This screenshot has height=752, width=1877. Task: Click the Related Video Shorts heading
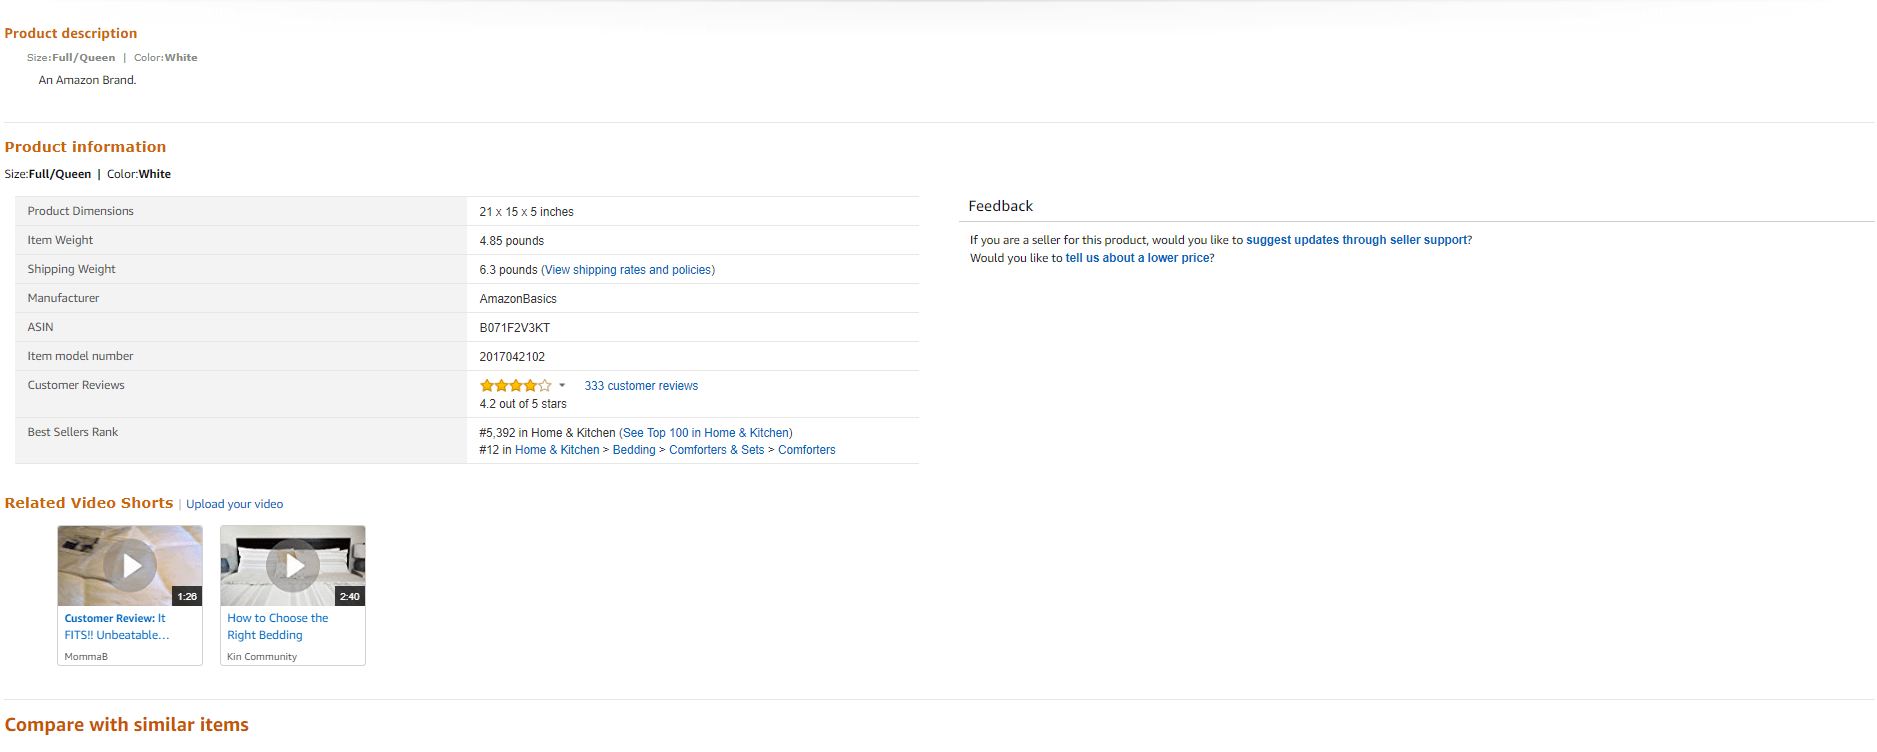(89, 503)
